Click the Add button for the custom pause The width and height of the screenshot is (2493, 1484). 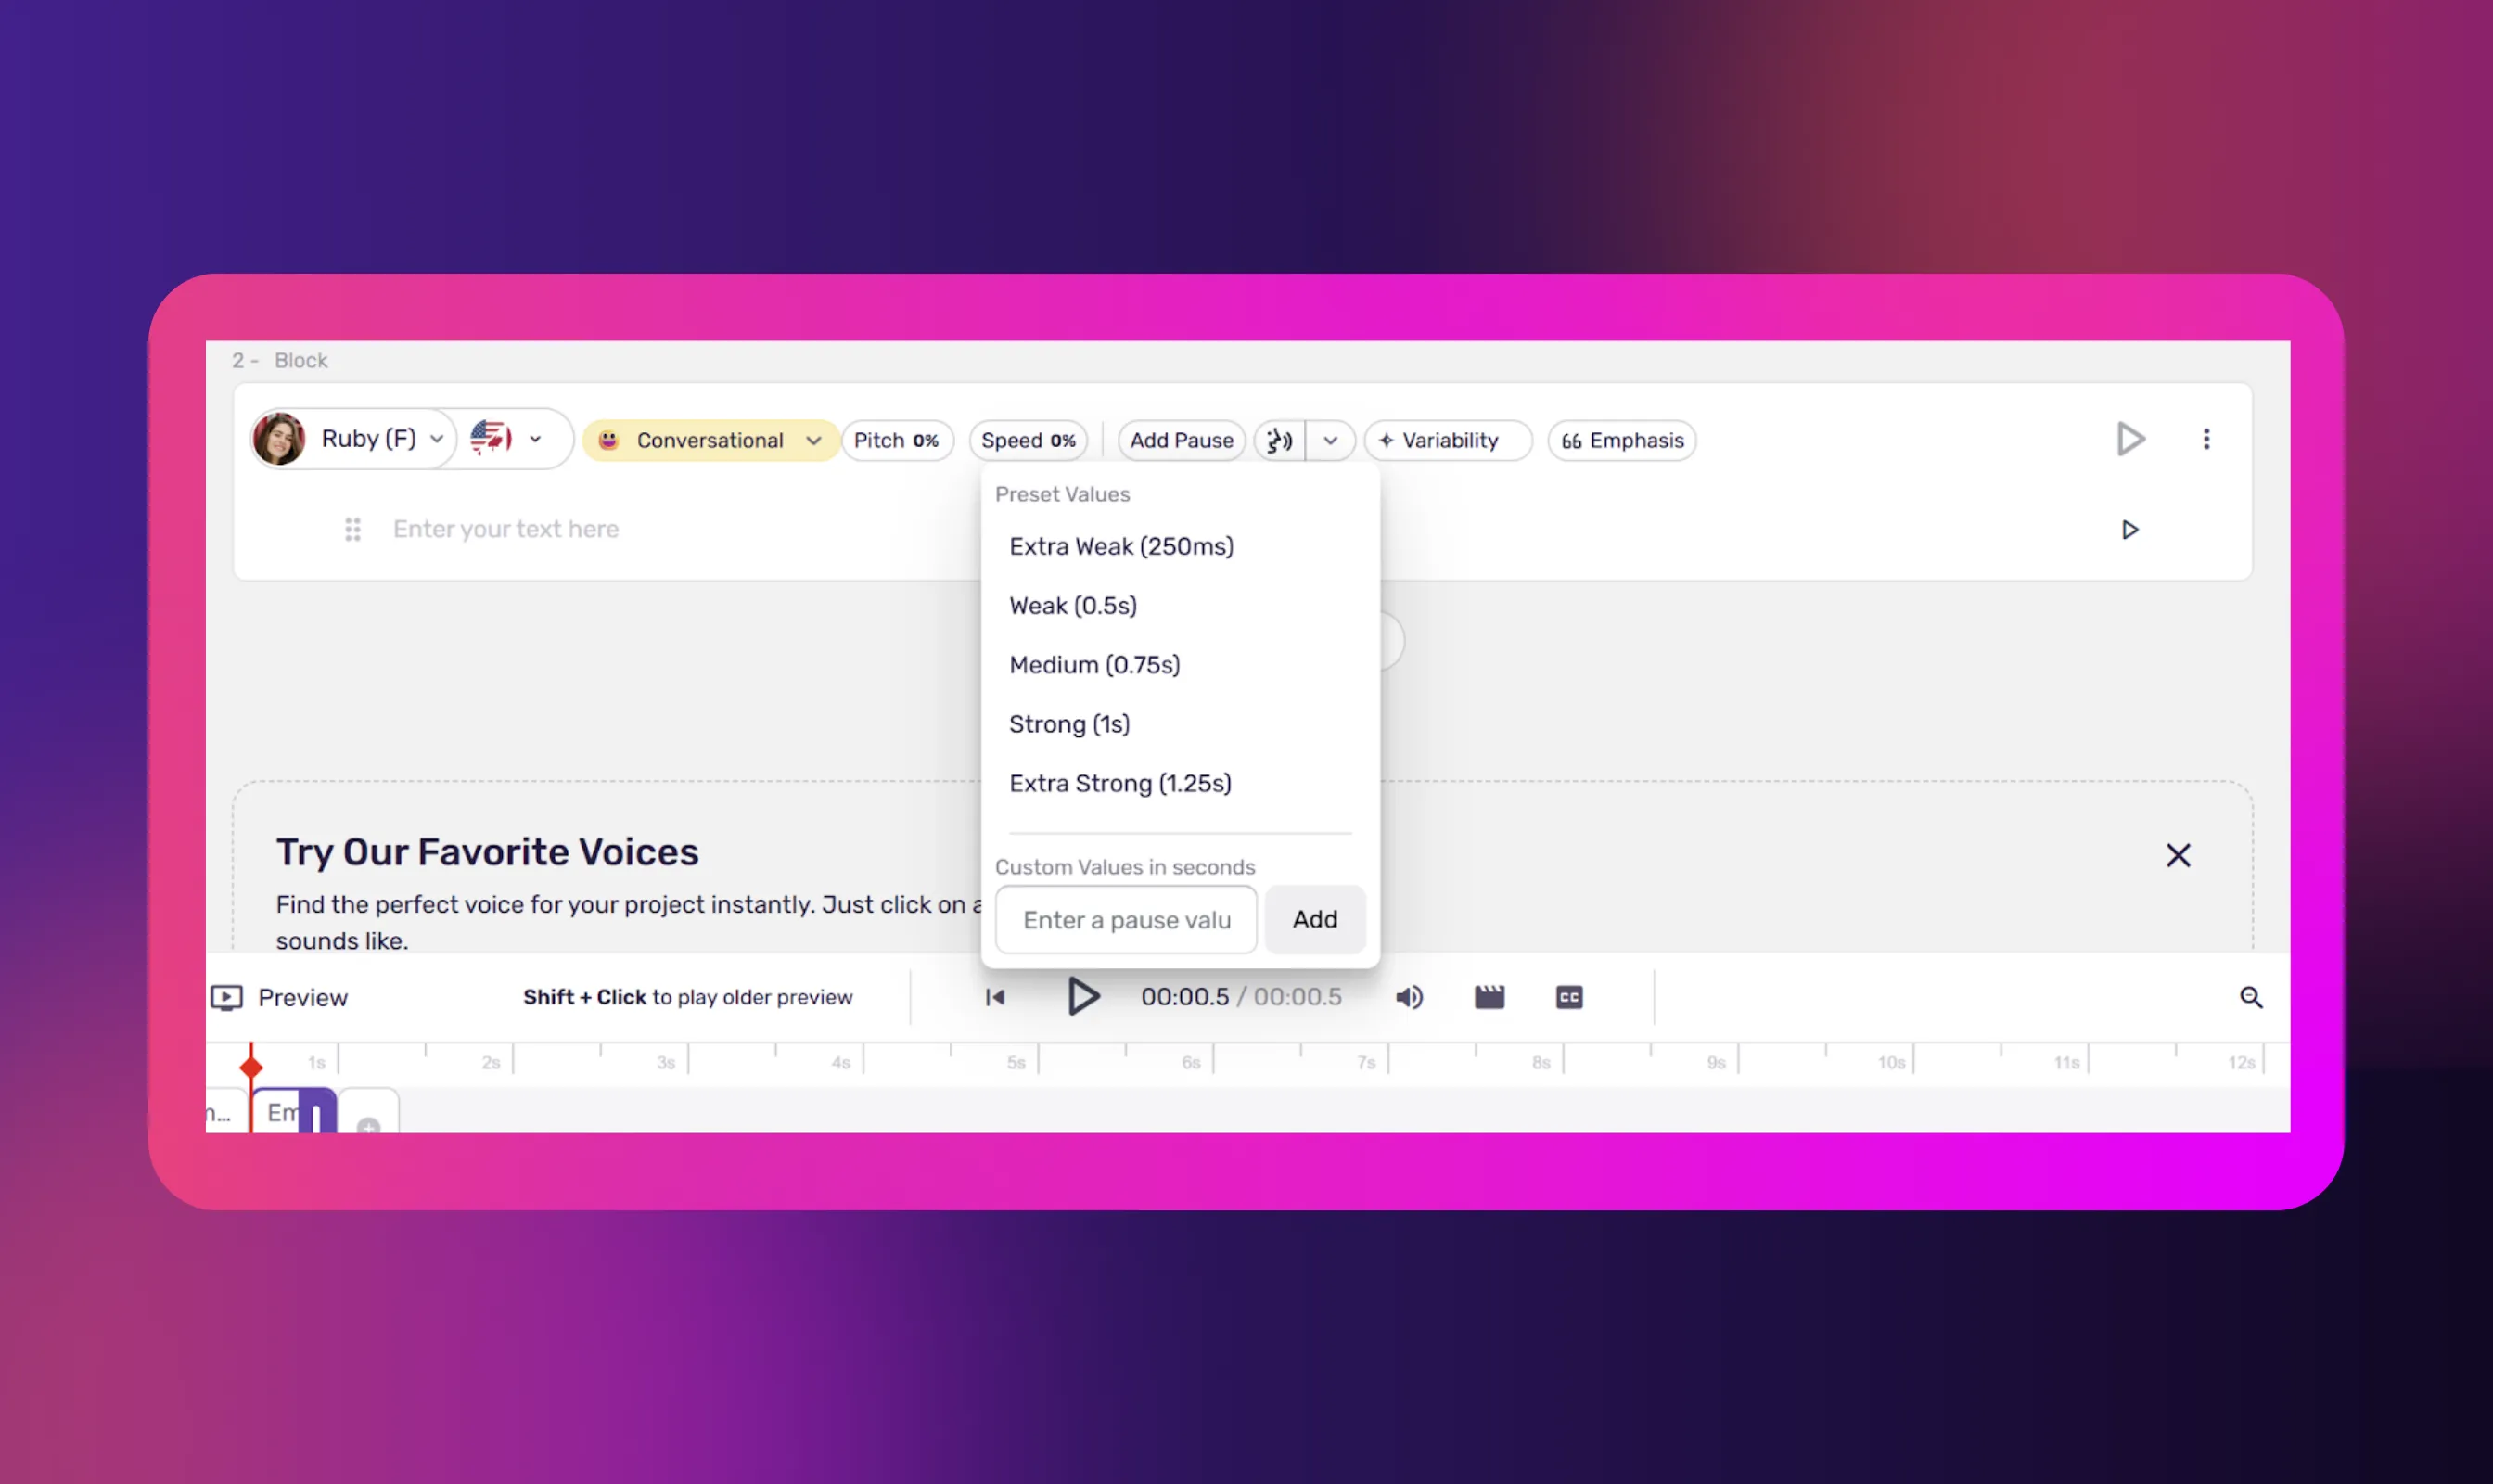pos(1314,919)
